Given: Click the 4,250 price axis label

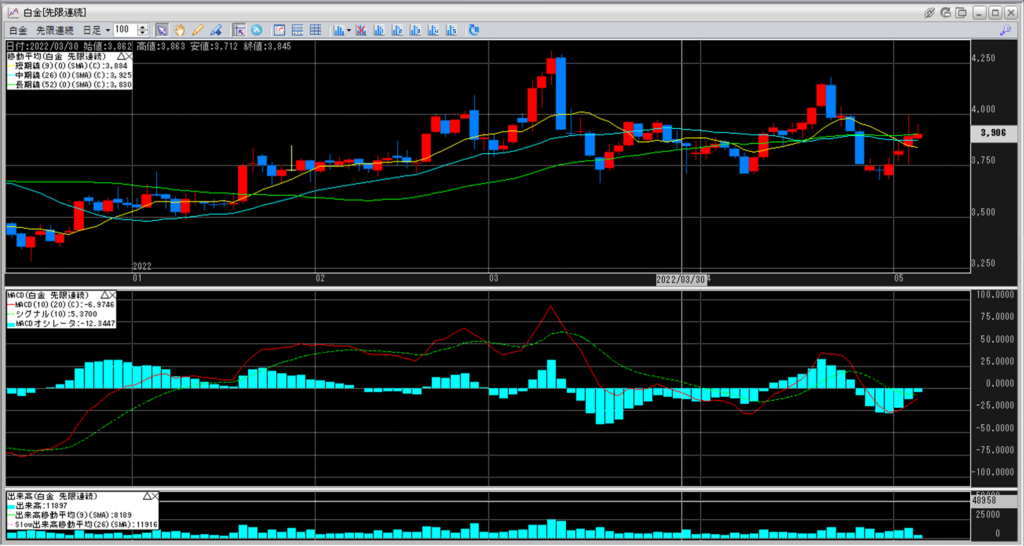Looking at the screenshot, I should click(982, 58).
